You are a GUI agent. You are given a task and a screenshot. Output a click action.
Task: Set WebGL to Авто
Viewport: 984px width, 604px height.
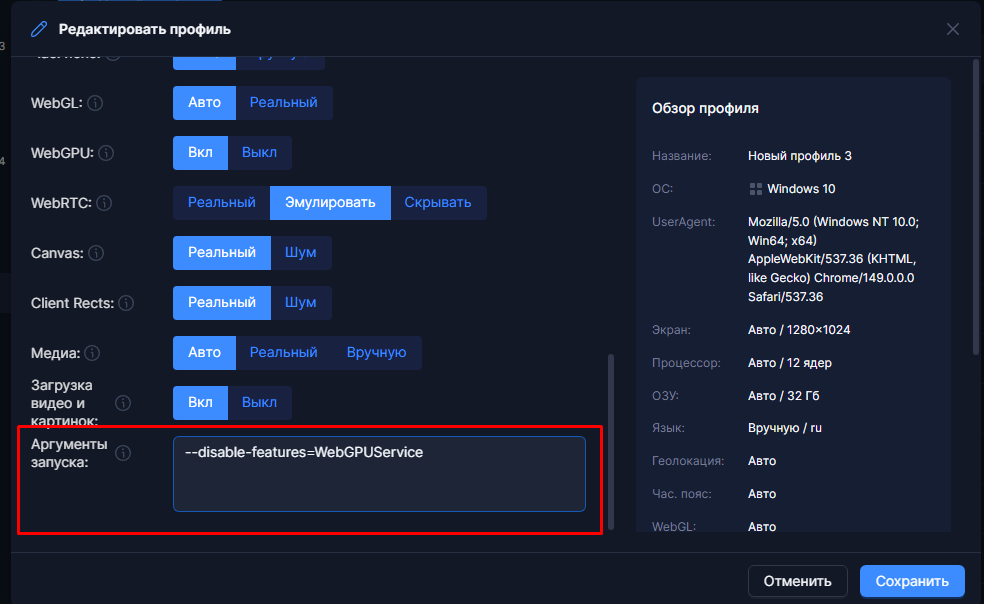[x=205, y=102]
